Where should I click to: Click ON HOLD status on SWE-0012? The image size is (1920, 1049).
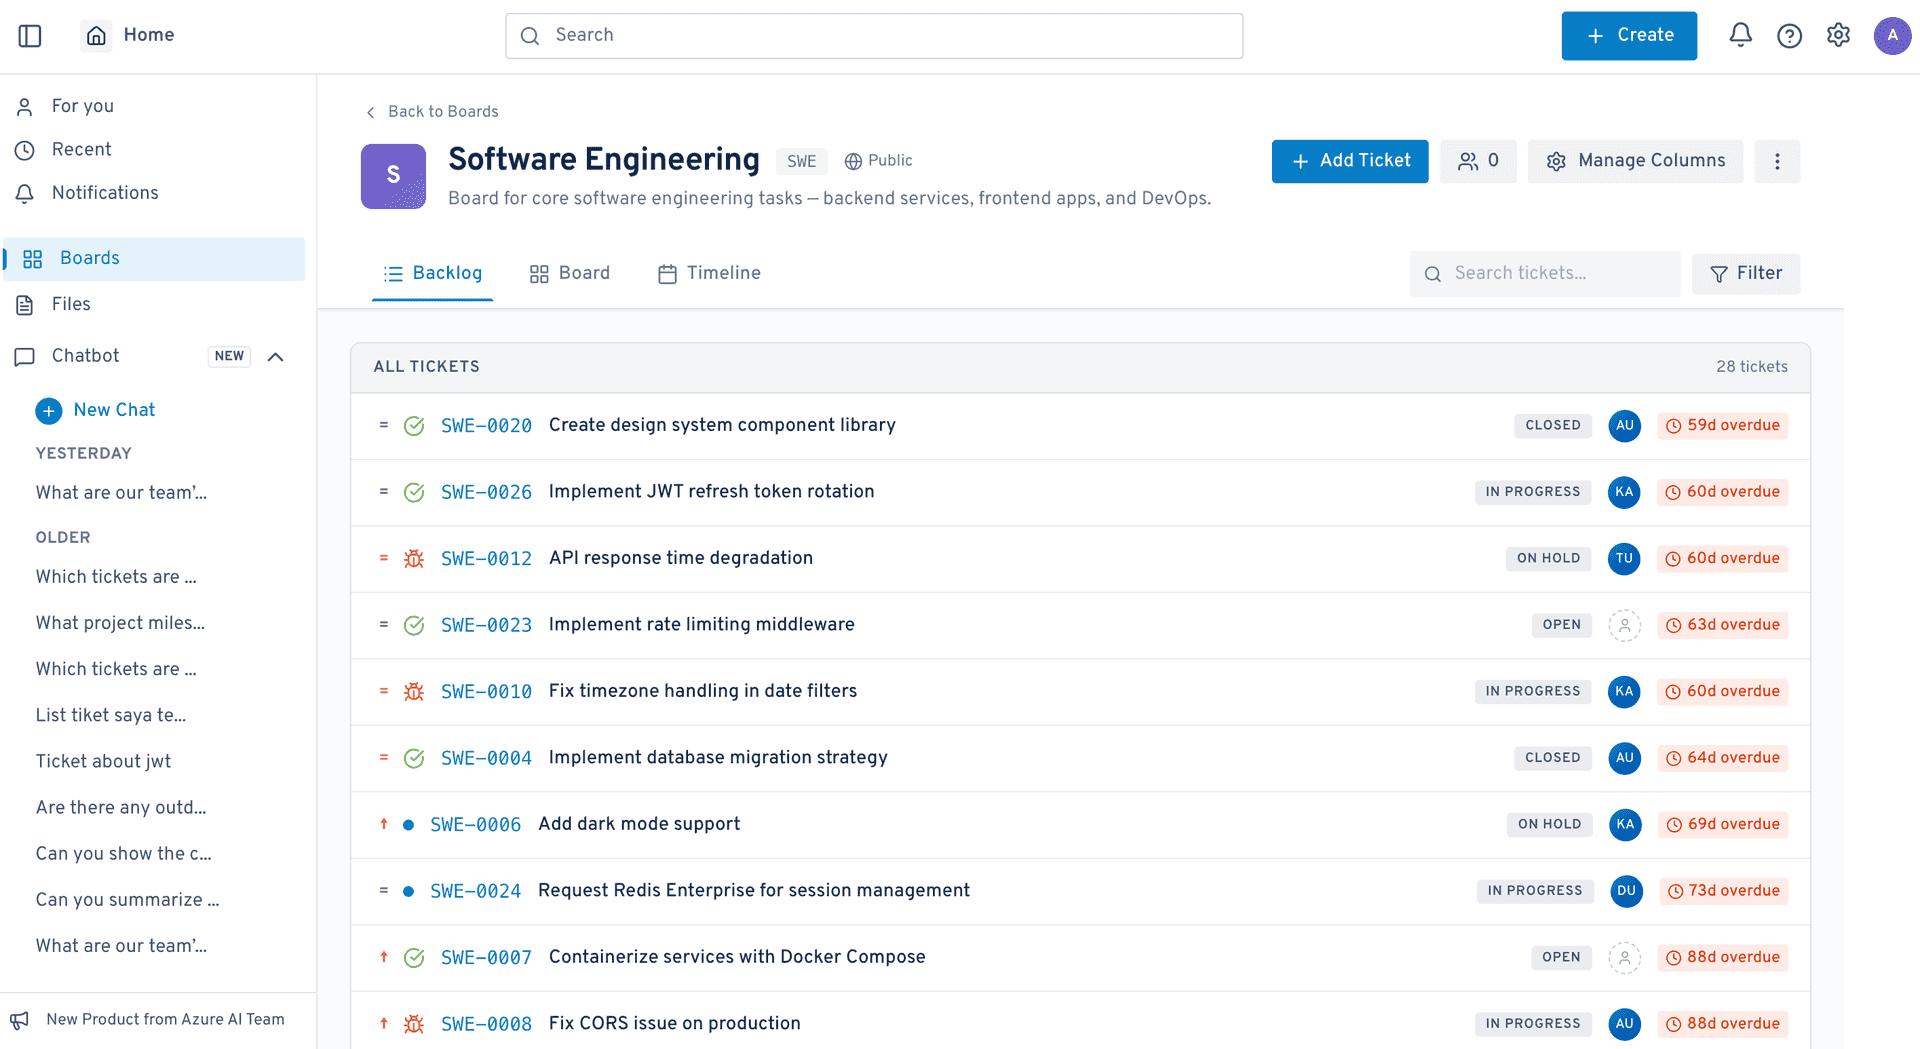[x=1548, y=559]
